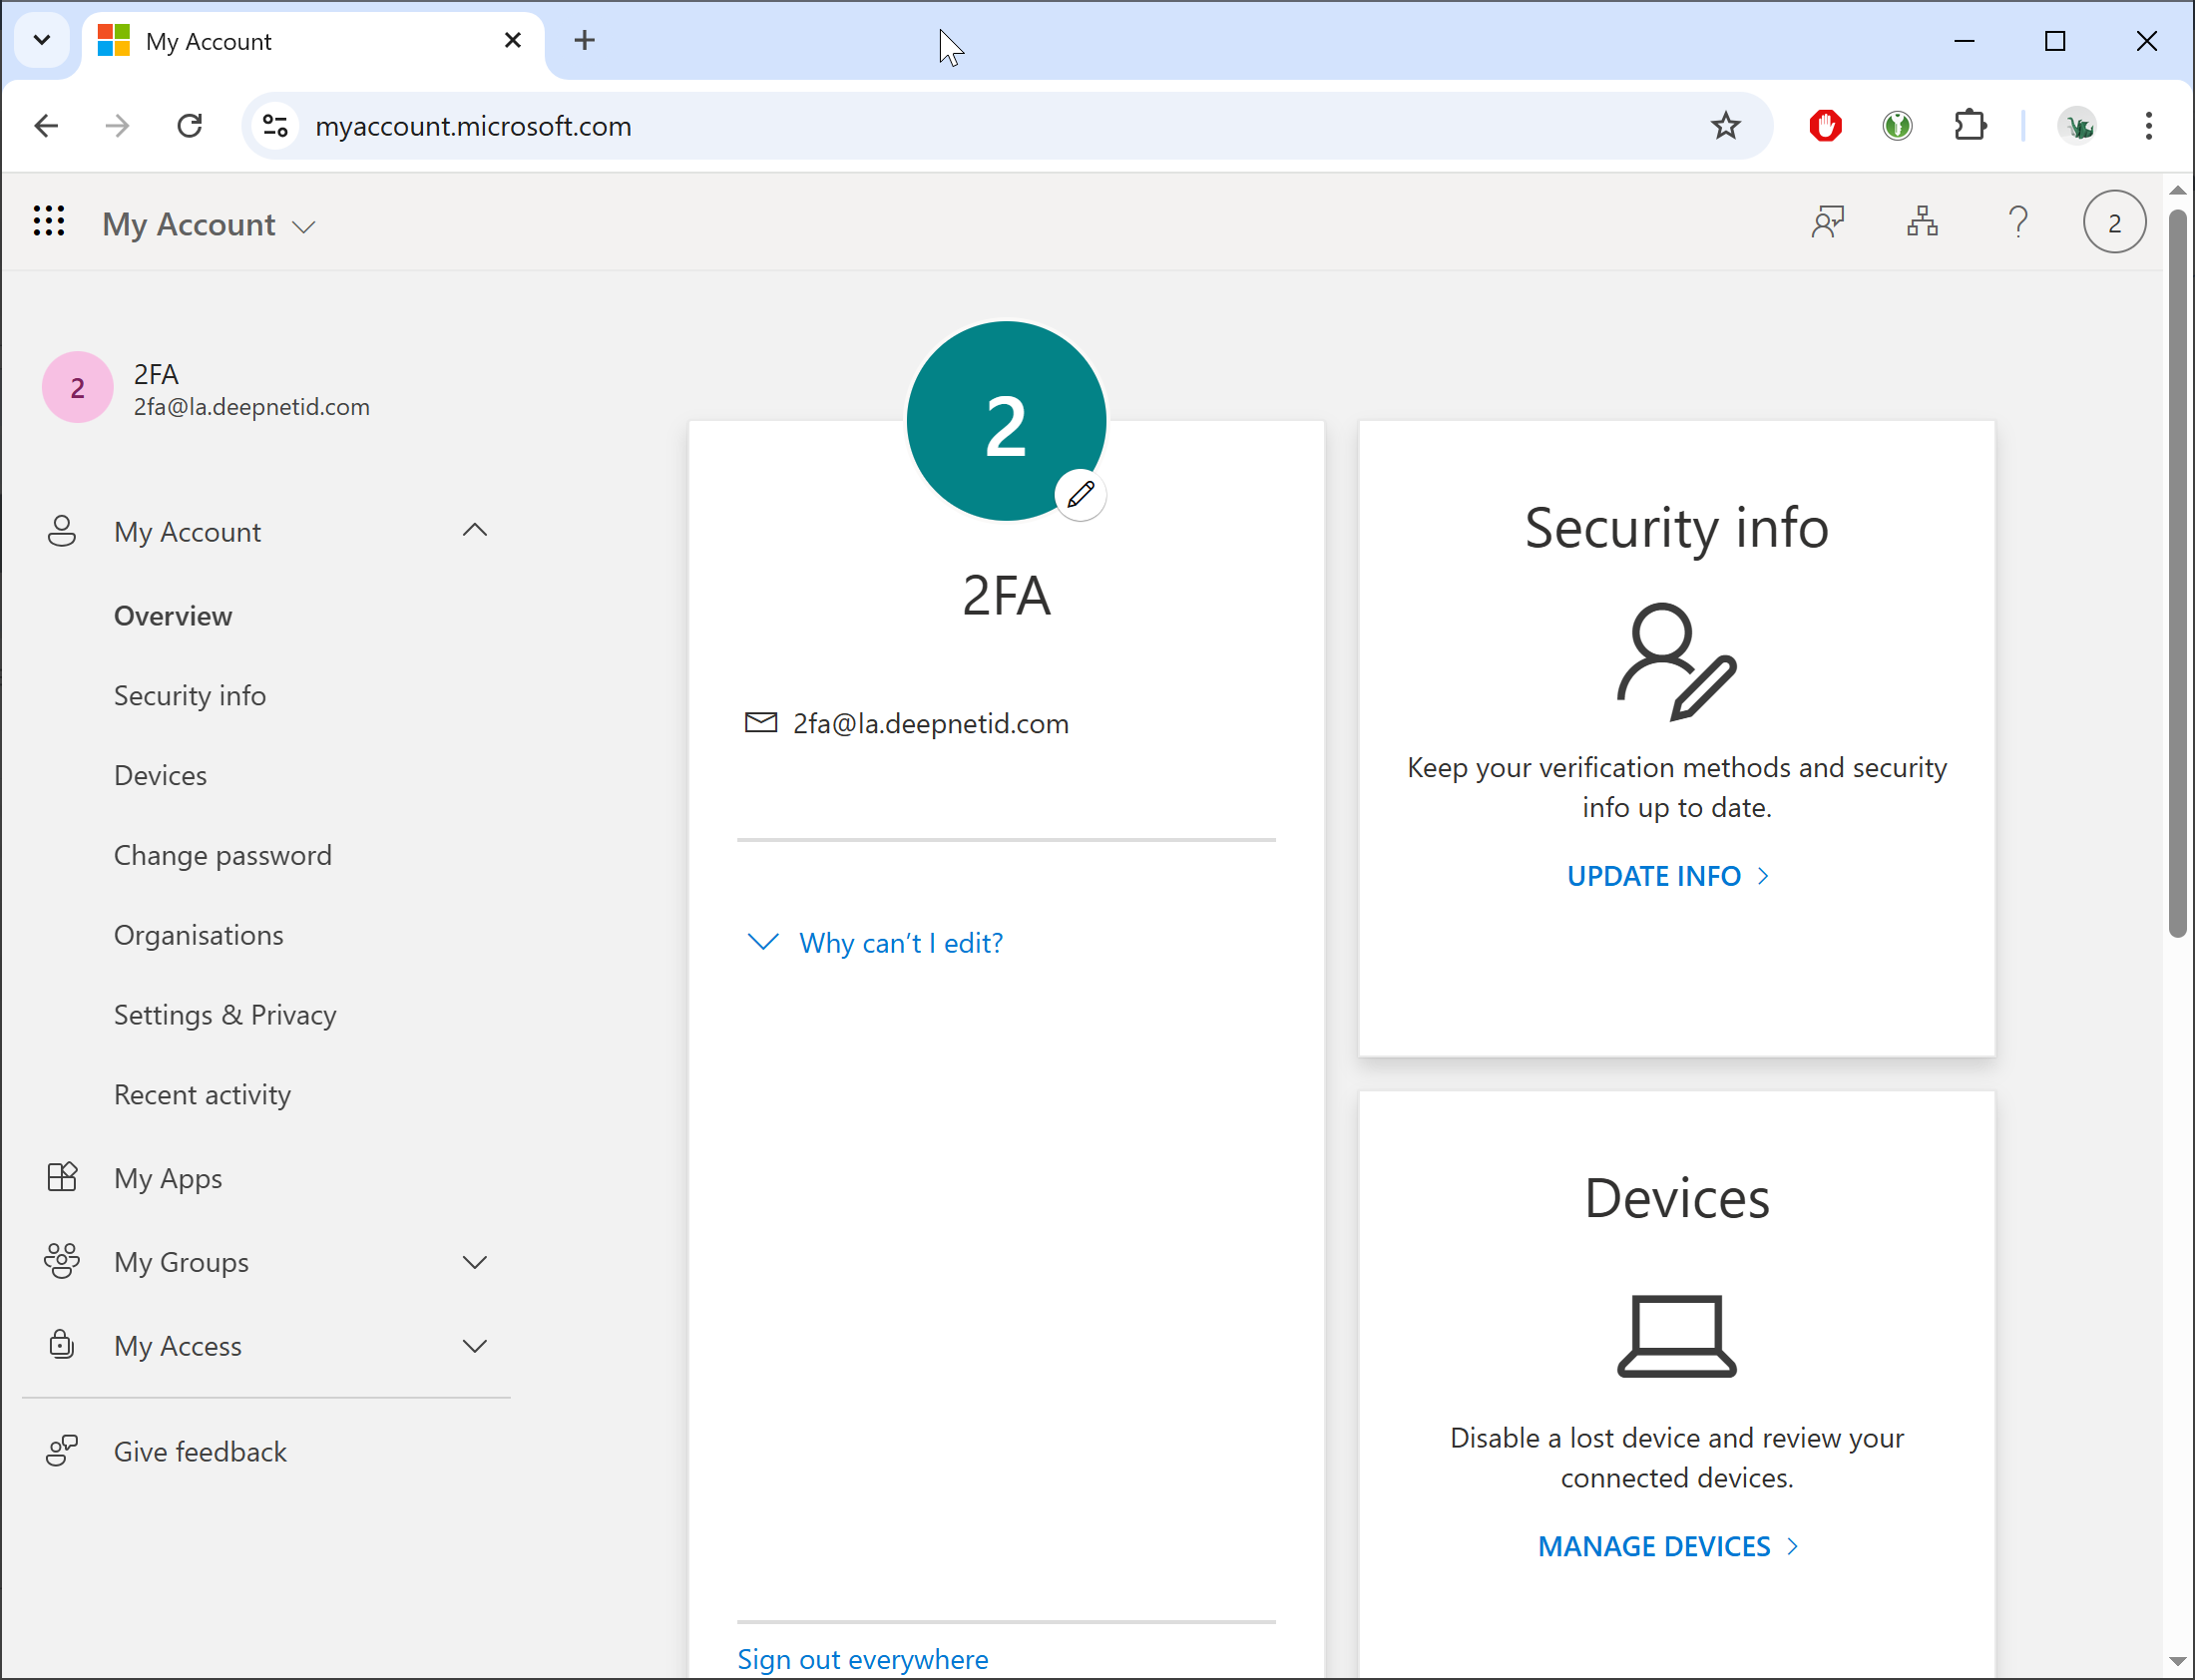
Task: Open the organisation chart icon in header
Action: (x=1922, y=222)
